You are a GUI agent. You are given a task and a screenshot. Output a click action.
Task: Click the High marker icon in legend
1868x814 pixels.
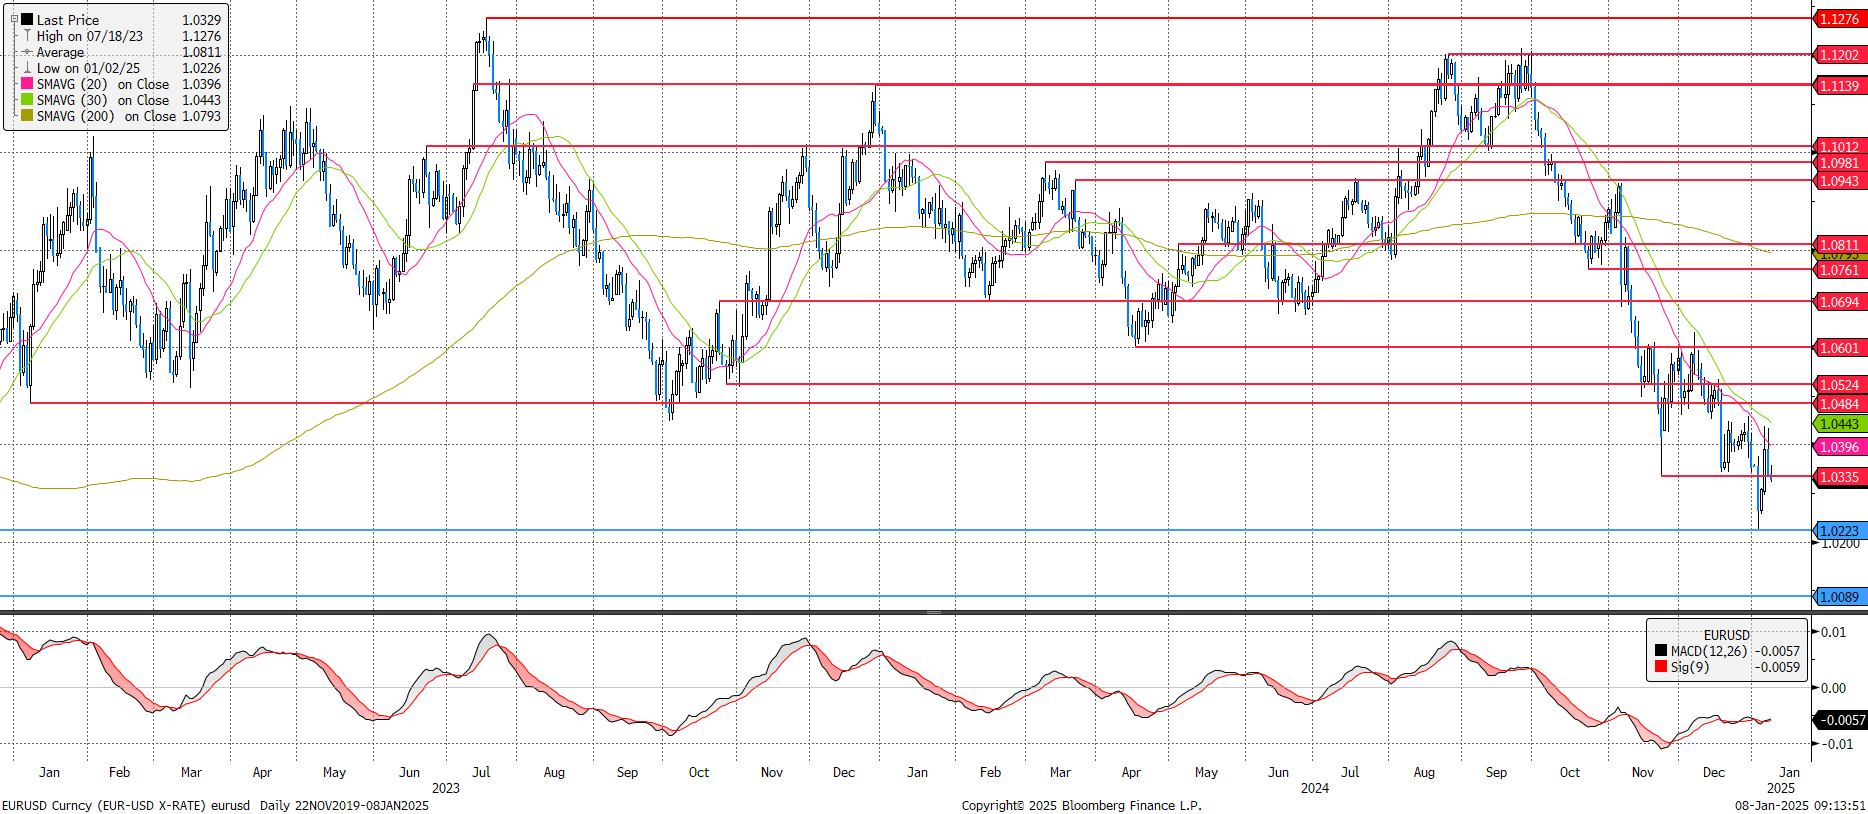[x=27, y=36]
